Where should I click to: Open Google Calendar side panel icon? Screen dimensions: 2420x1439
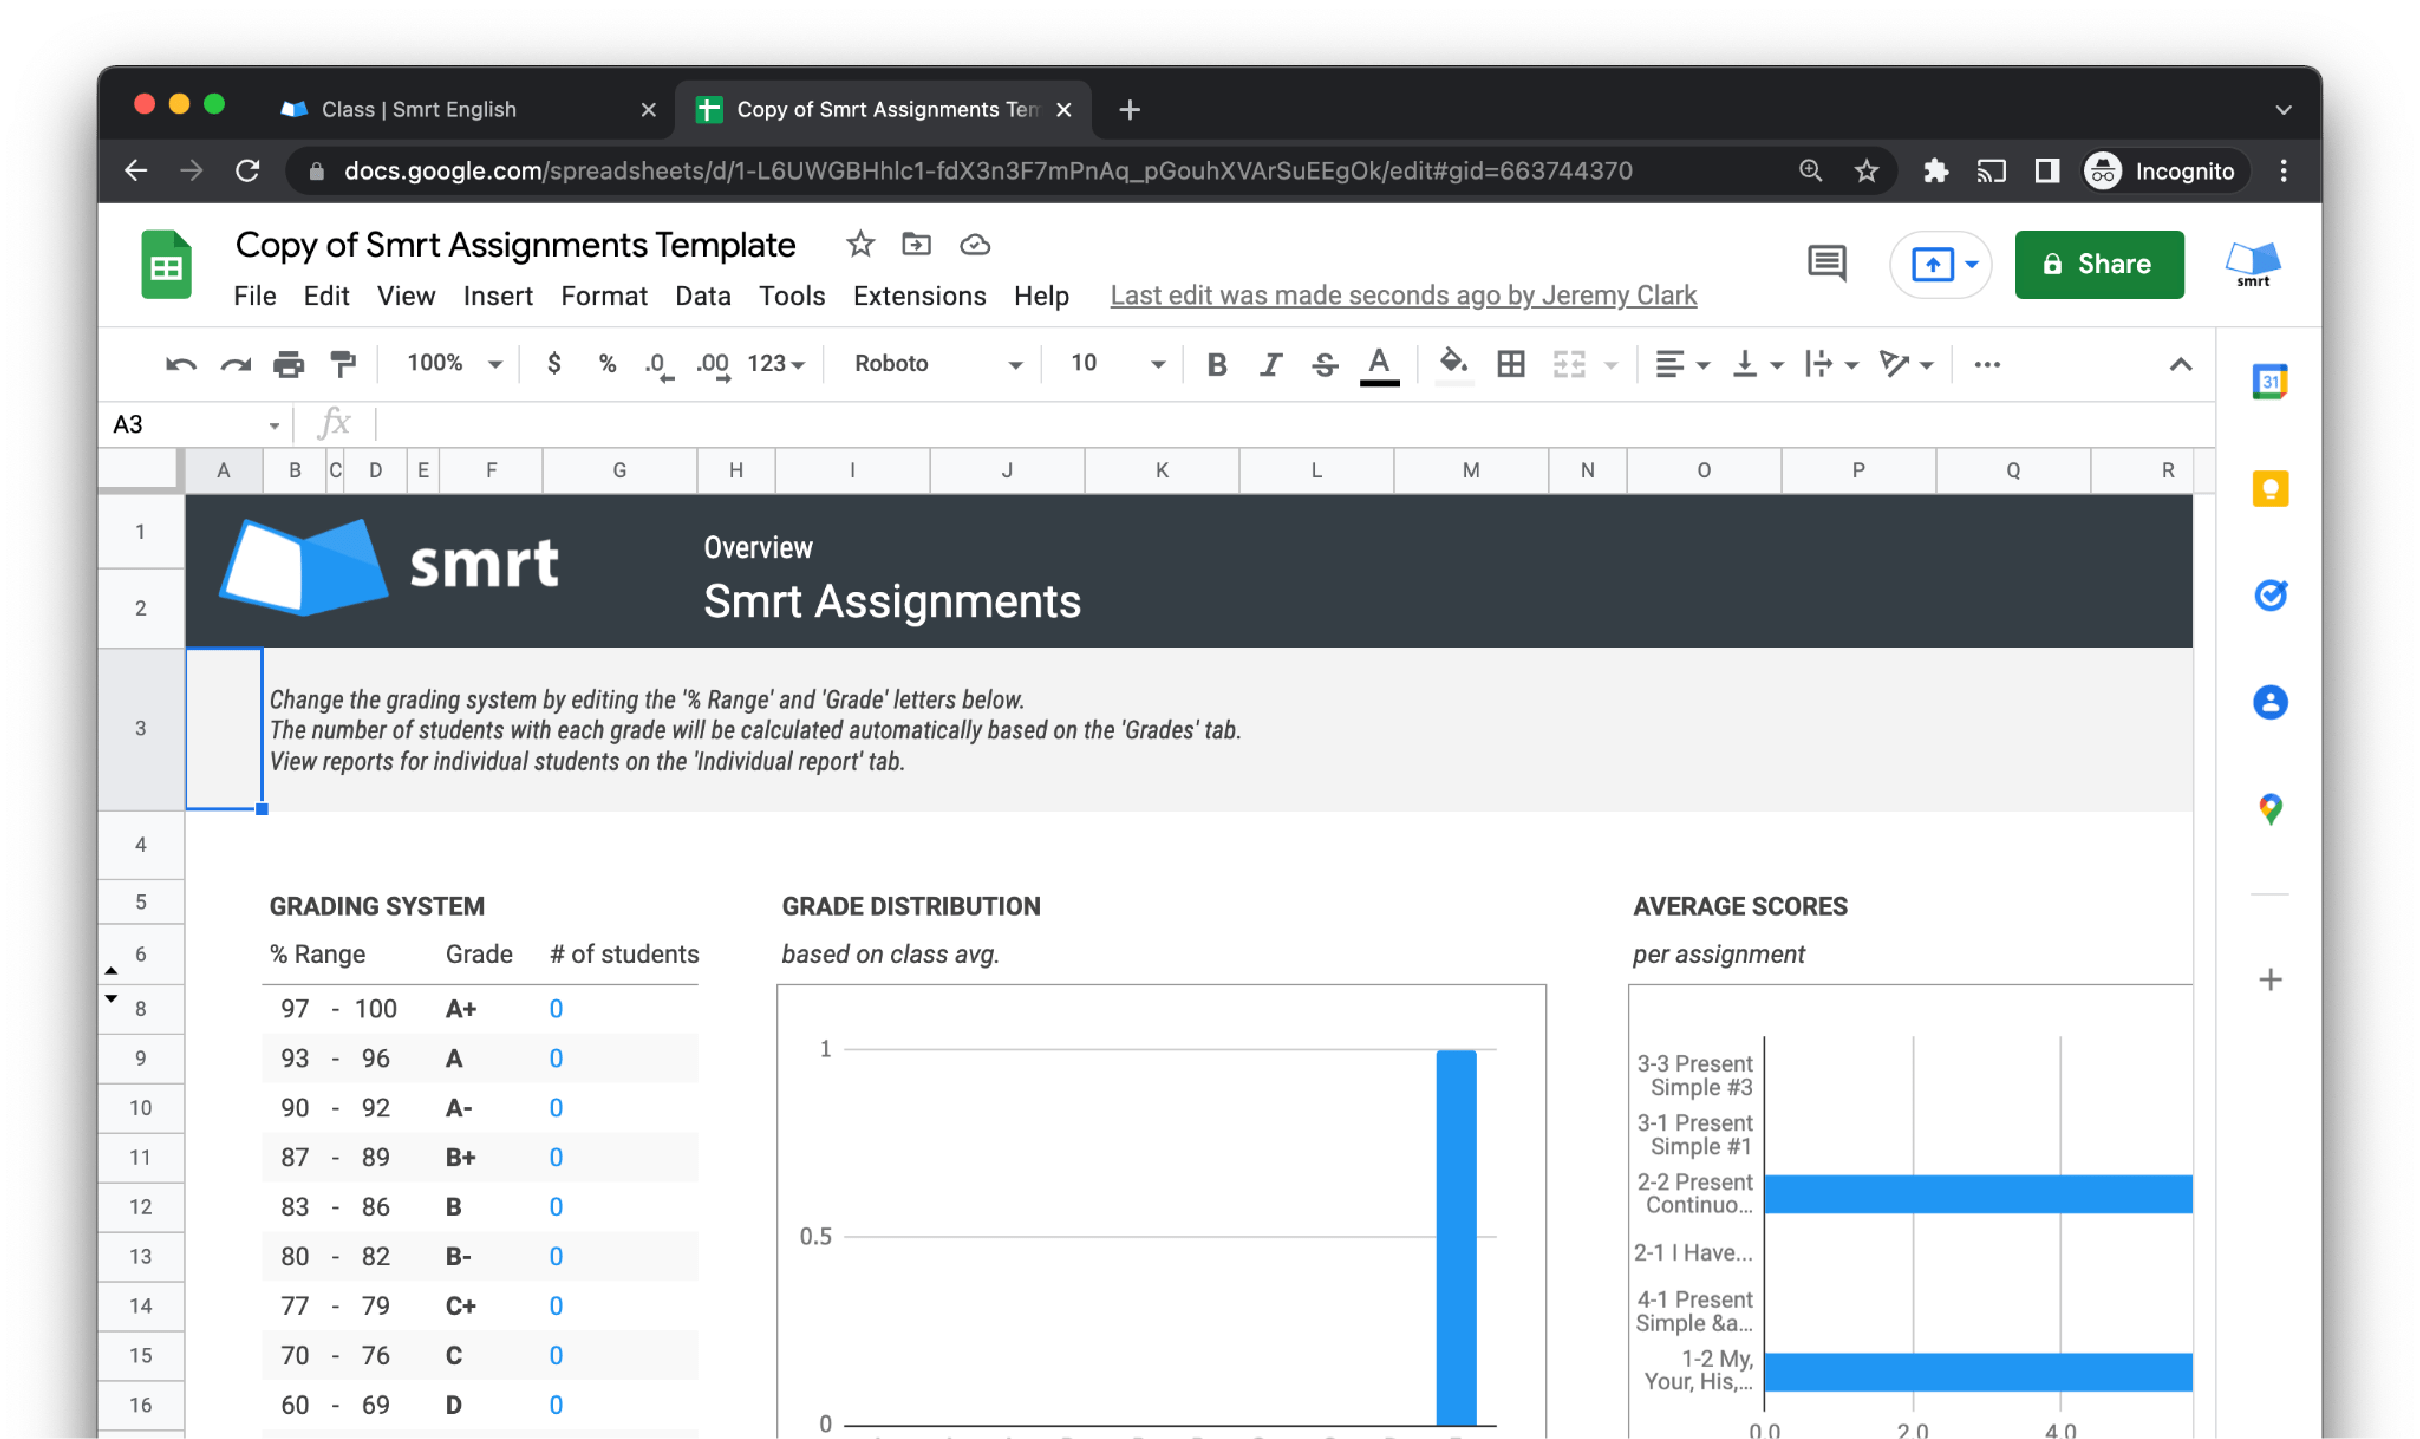click(x=2269, y=382)
